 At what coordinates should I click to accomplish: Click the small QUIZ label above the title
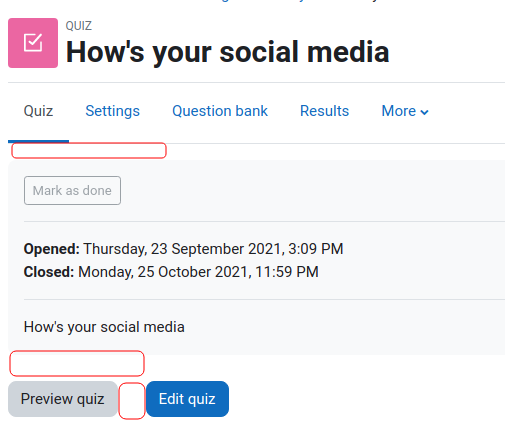click(x=79, y=26)
